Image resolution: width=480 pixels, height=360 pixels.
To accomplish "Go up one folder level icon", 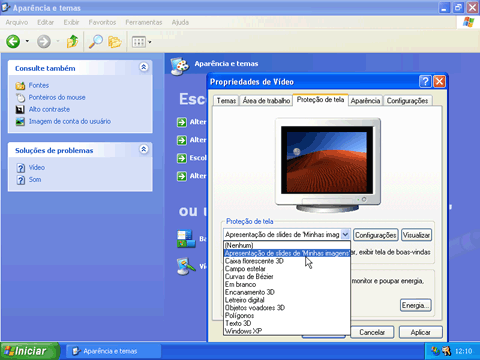I will (72, 42).
